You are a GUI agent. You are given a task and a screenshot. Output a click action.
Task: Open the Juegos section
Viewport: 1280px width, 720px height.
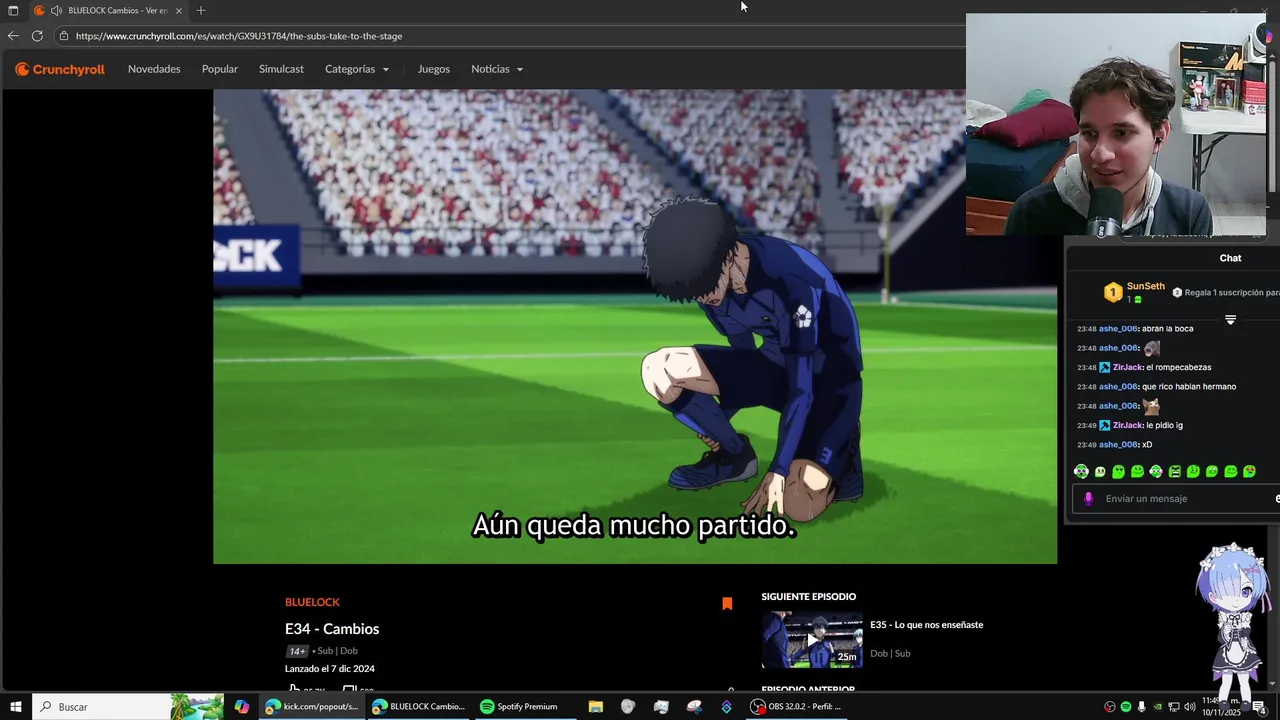(x=434, y=69)
